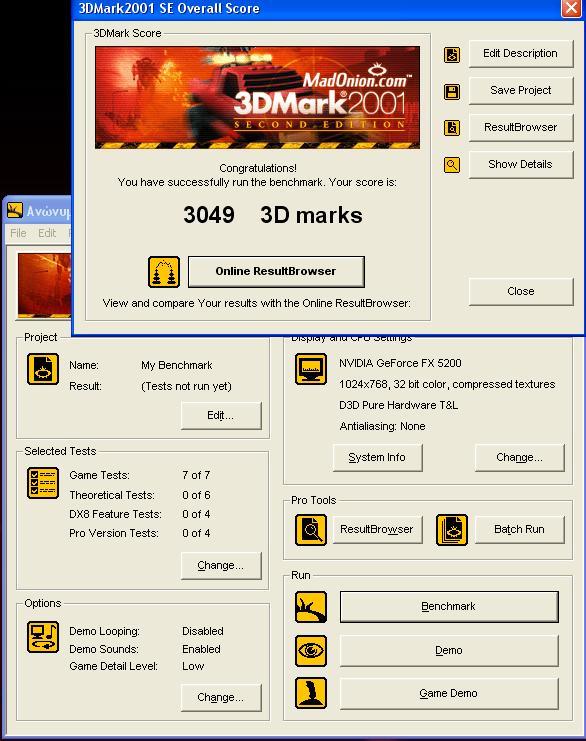The height and width of the screenshot is (741, 586).
Task: Open ResultBrowser from the score dialog
Action: click(x=521, y=127)
